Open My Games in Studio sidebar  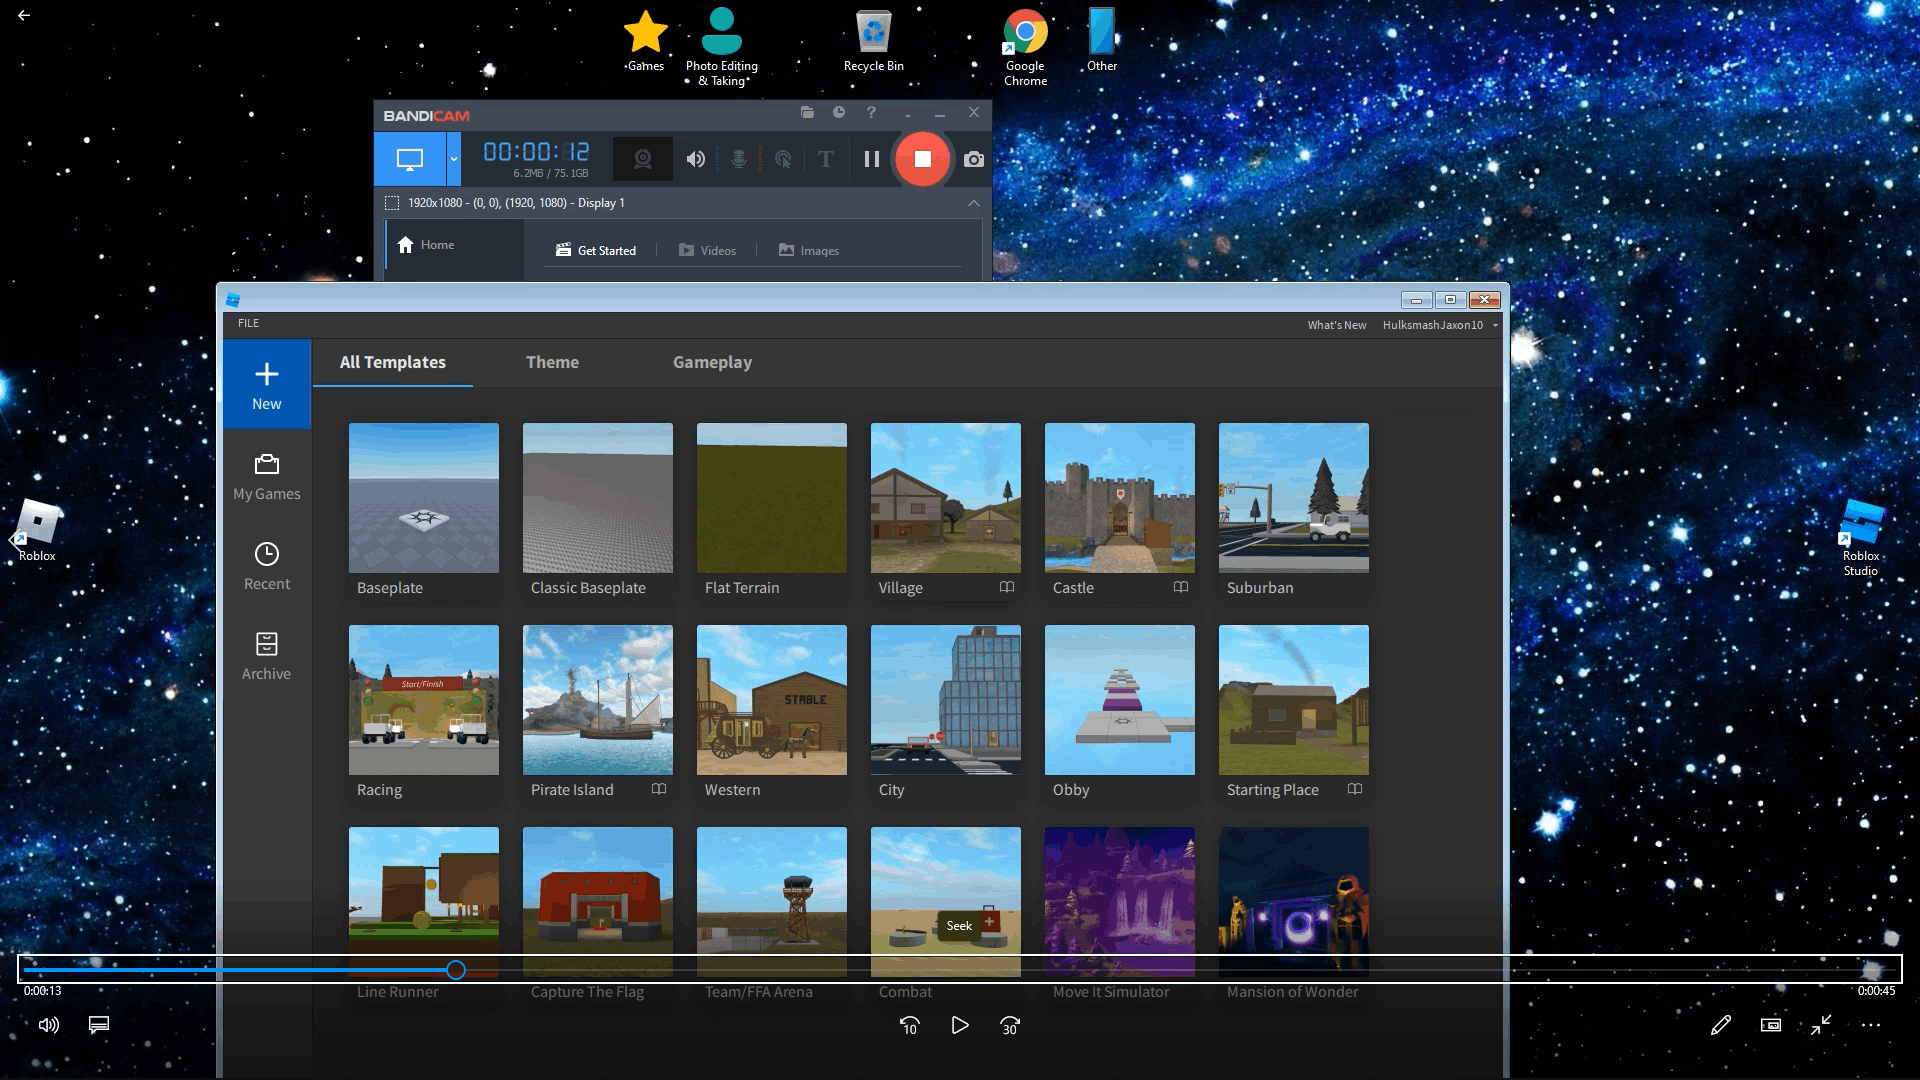[266, 477]
